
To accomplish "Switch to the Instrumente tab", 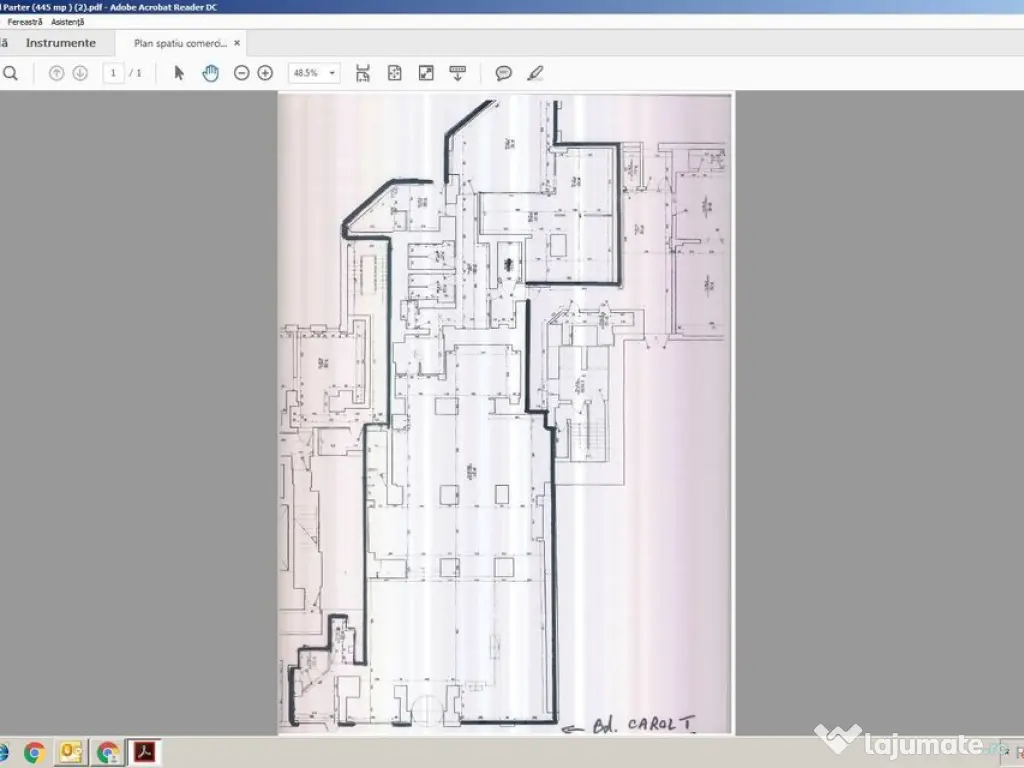I will point(62,43).
